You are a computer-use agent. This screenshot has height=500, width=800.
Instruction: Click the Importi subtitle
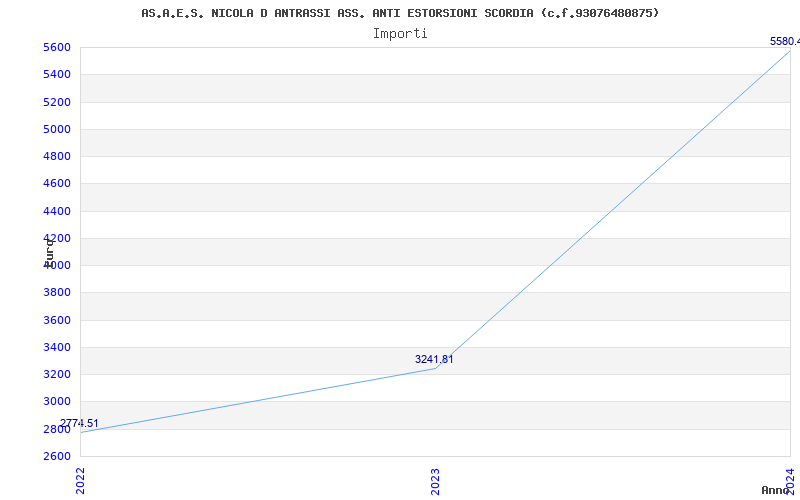400,34
